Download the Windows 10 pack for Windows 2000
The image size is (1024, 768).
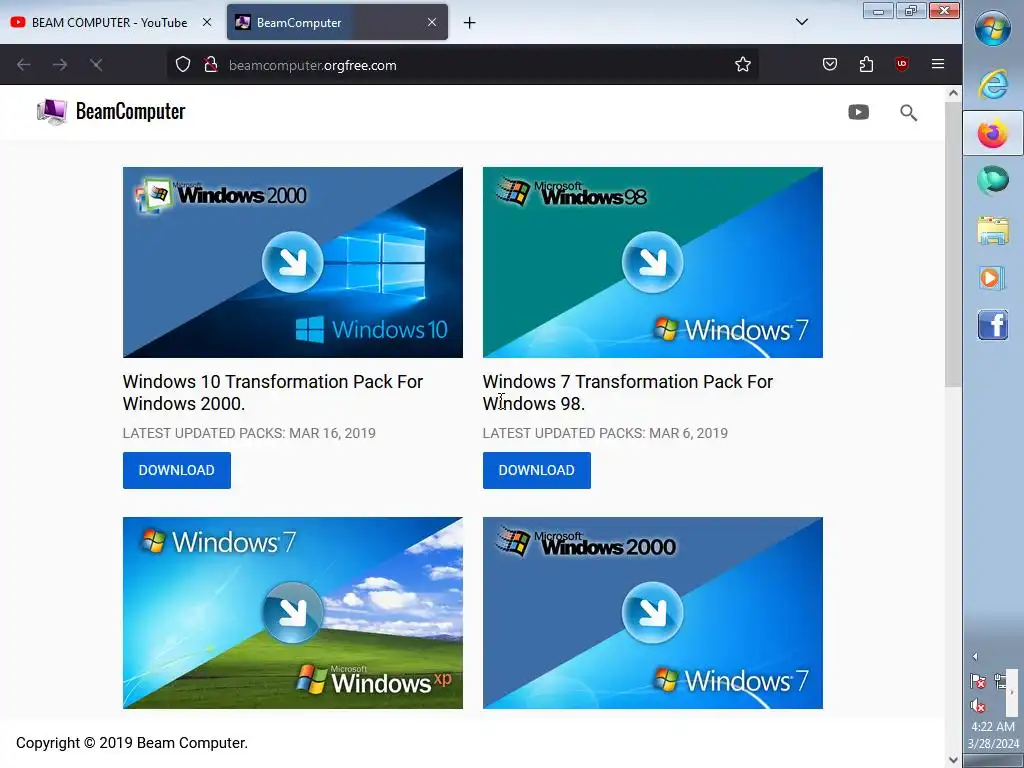pos(176,470)
